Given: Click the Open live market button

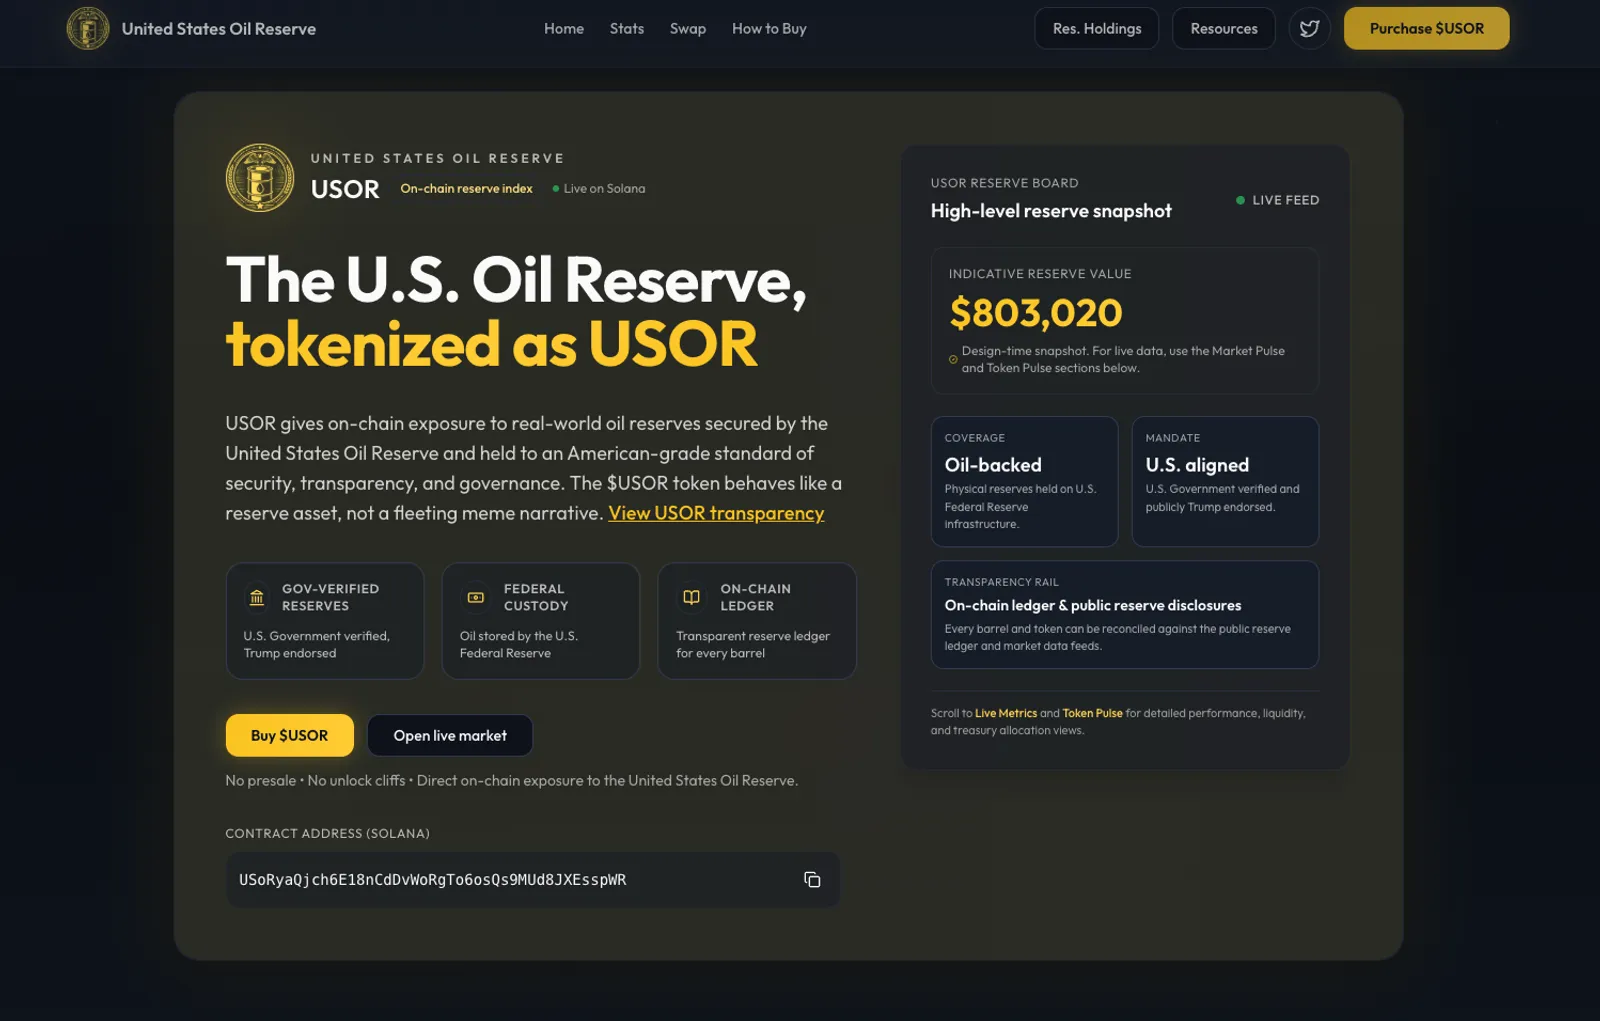Looking at the screenshot, I should (450, 735).
